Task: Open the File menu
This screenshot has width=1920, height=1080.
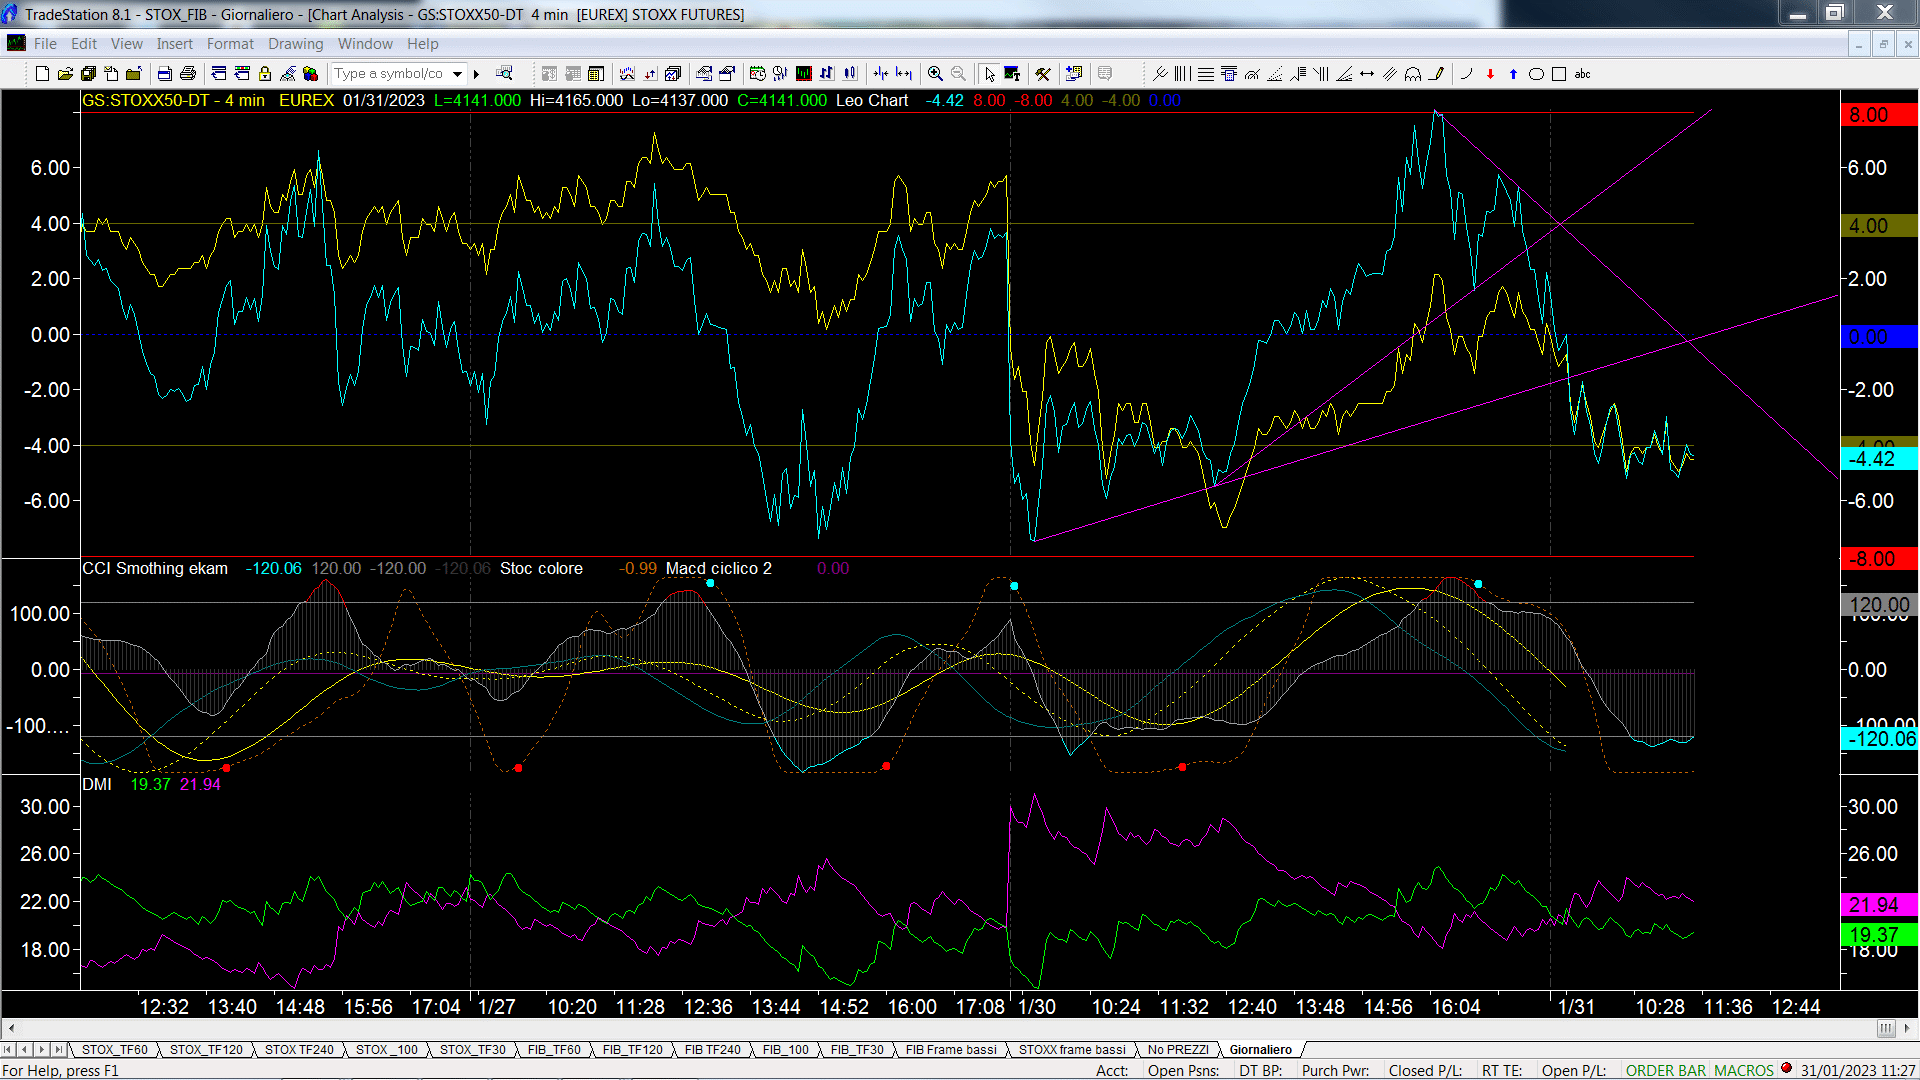Action: (x=45, y=44)
